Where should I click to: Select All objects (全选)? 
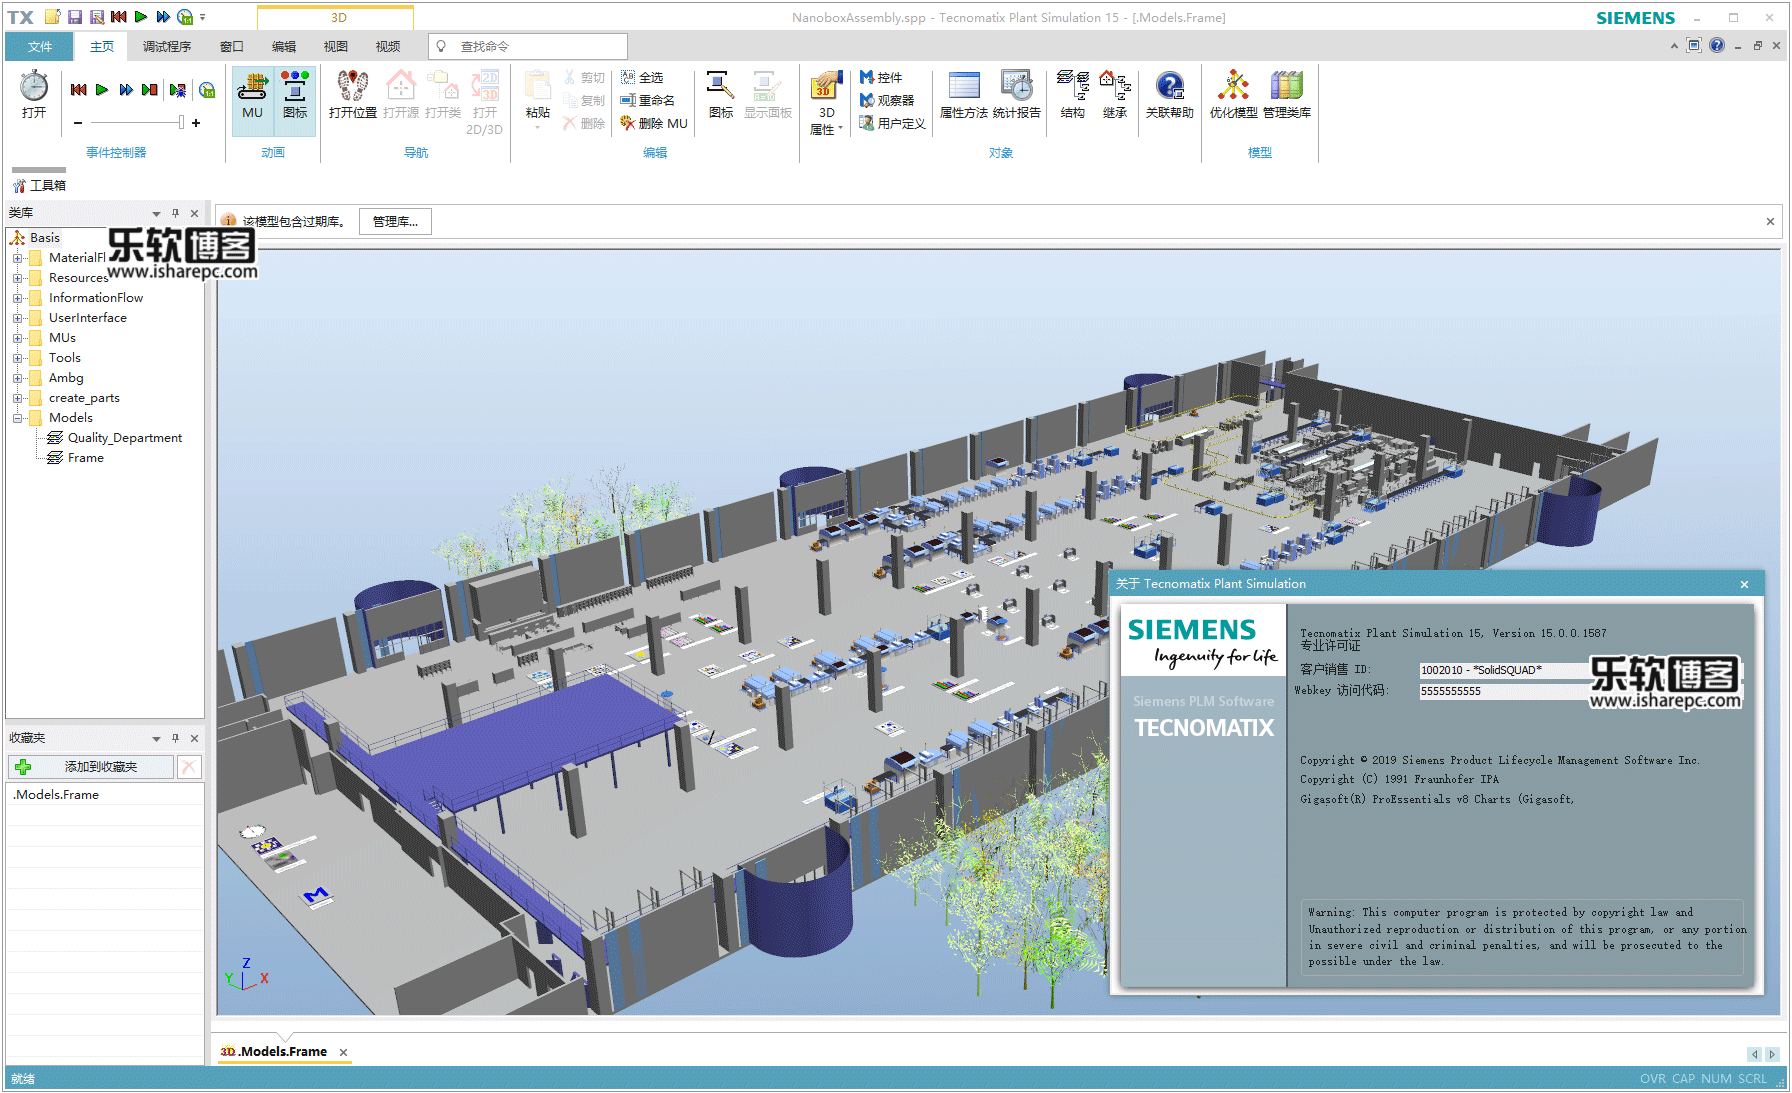tap(642, 77)
